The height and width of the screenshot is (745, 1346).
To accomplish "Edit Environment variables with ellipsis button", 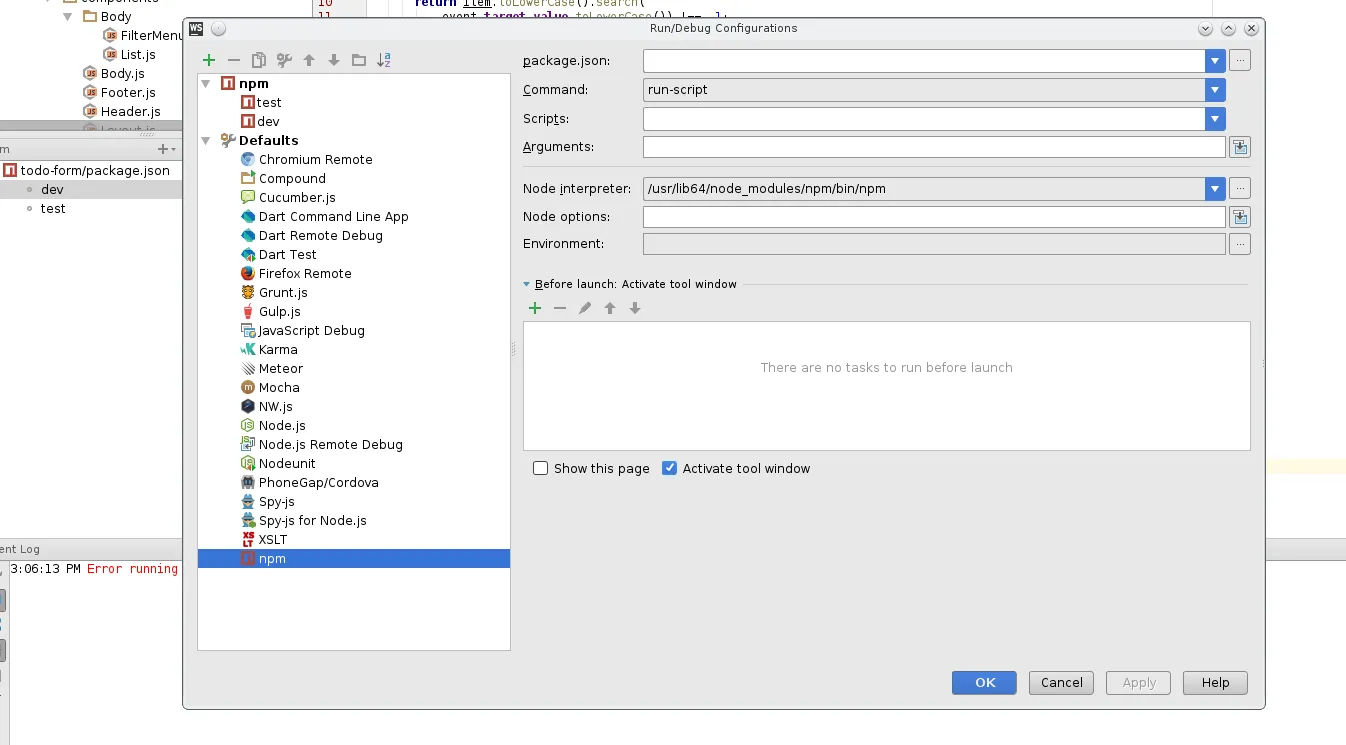I will [1240, 244].
